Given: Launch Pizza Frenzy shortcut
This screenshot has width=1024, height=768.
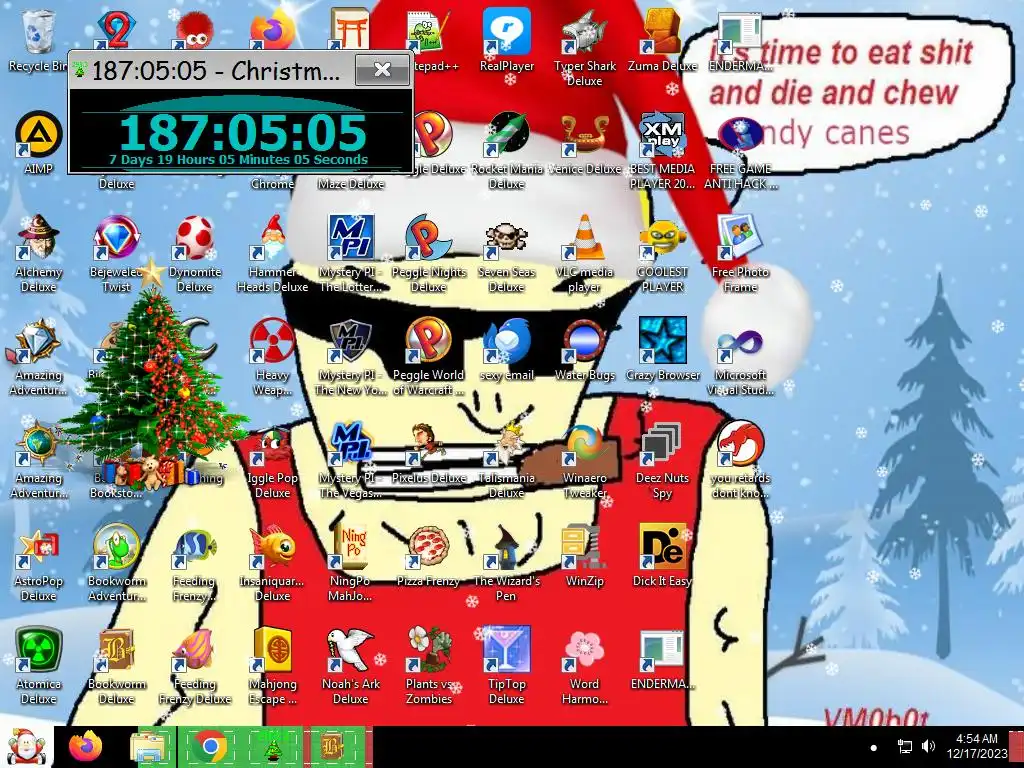Looking at the screenshot, I should 428,556.
